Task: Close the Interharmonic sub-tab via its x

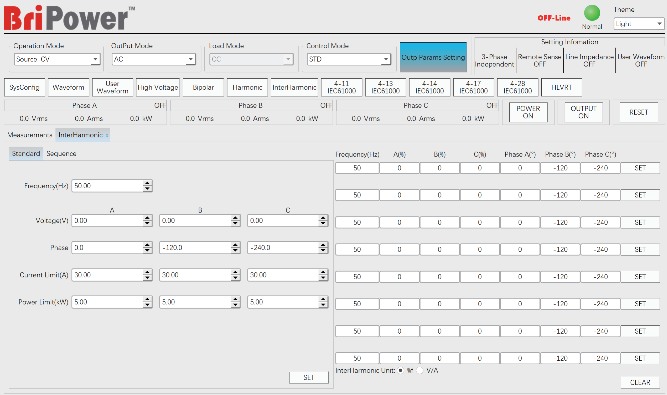Action: click(x=107, y=135)
